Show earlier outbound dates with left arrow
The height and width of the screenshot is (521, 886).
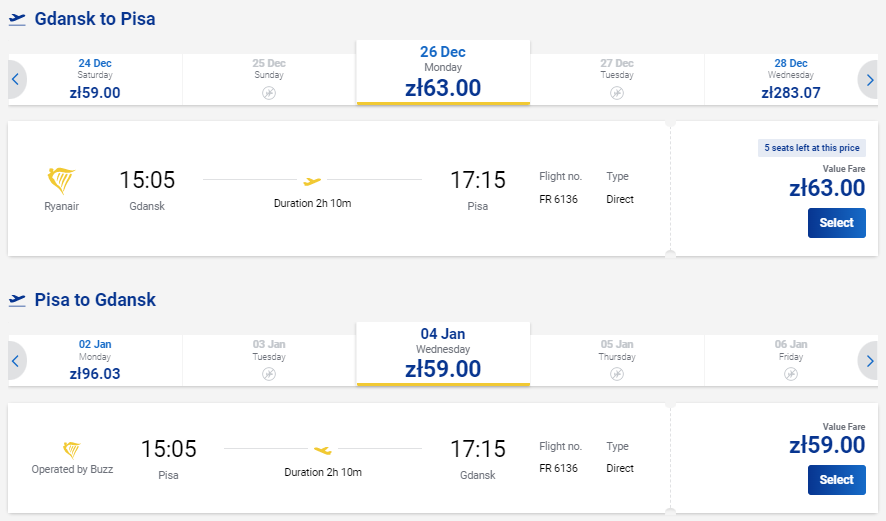16,79
